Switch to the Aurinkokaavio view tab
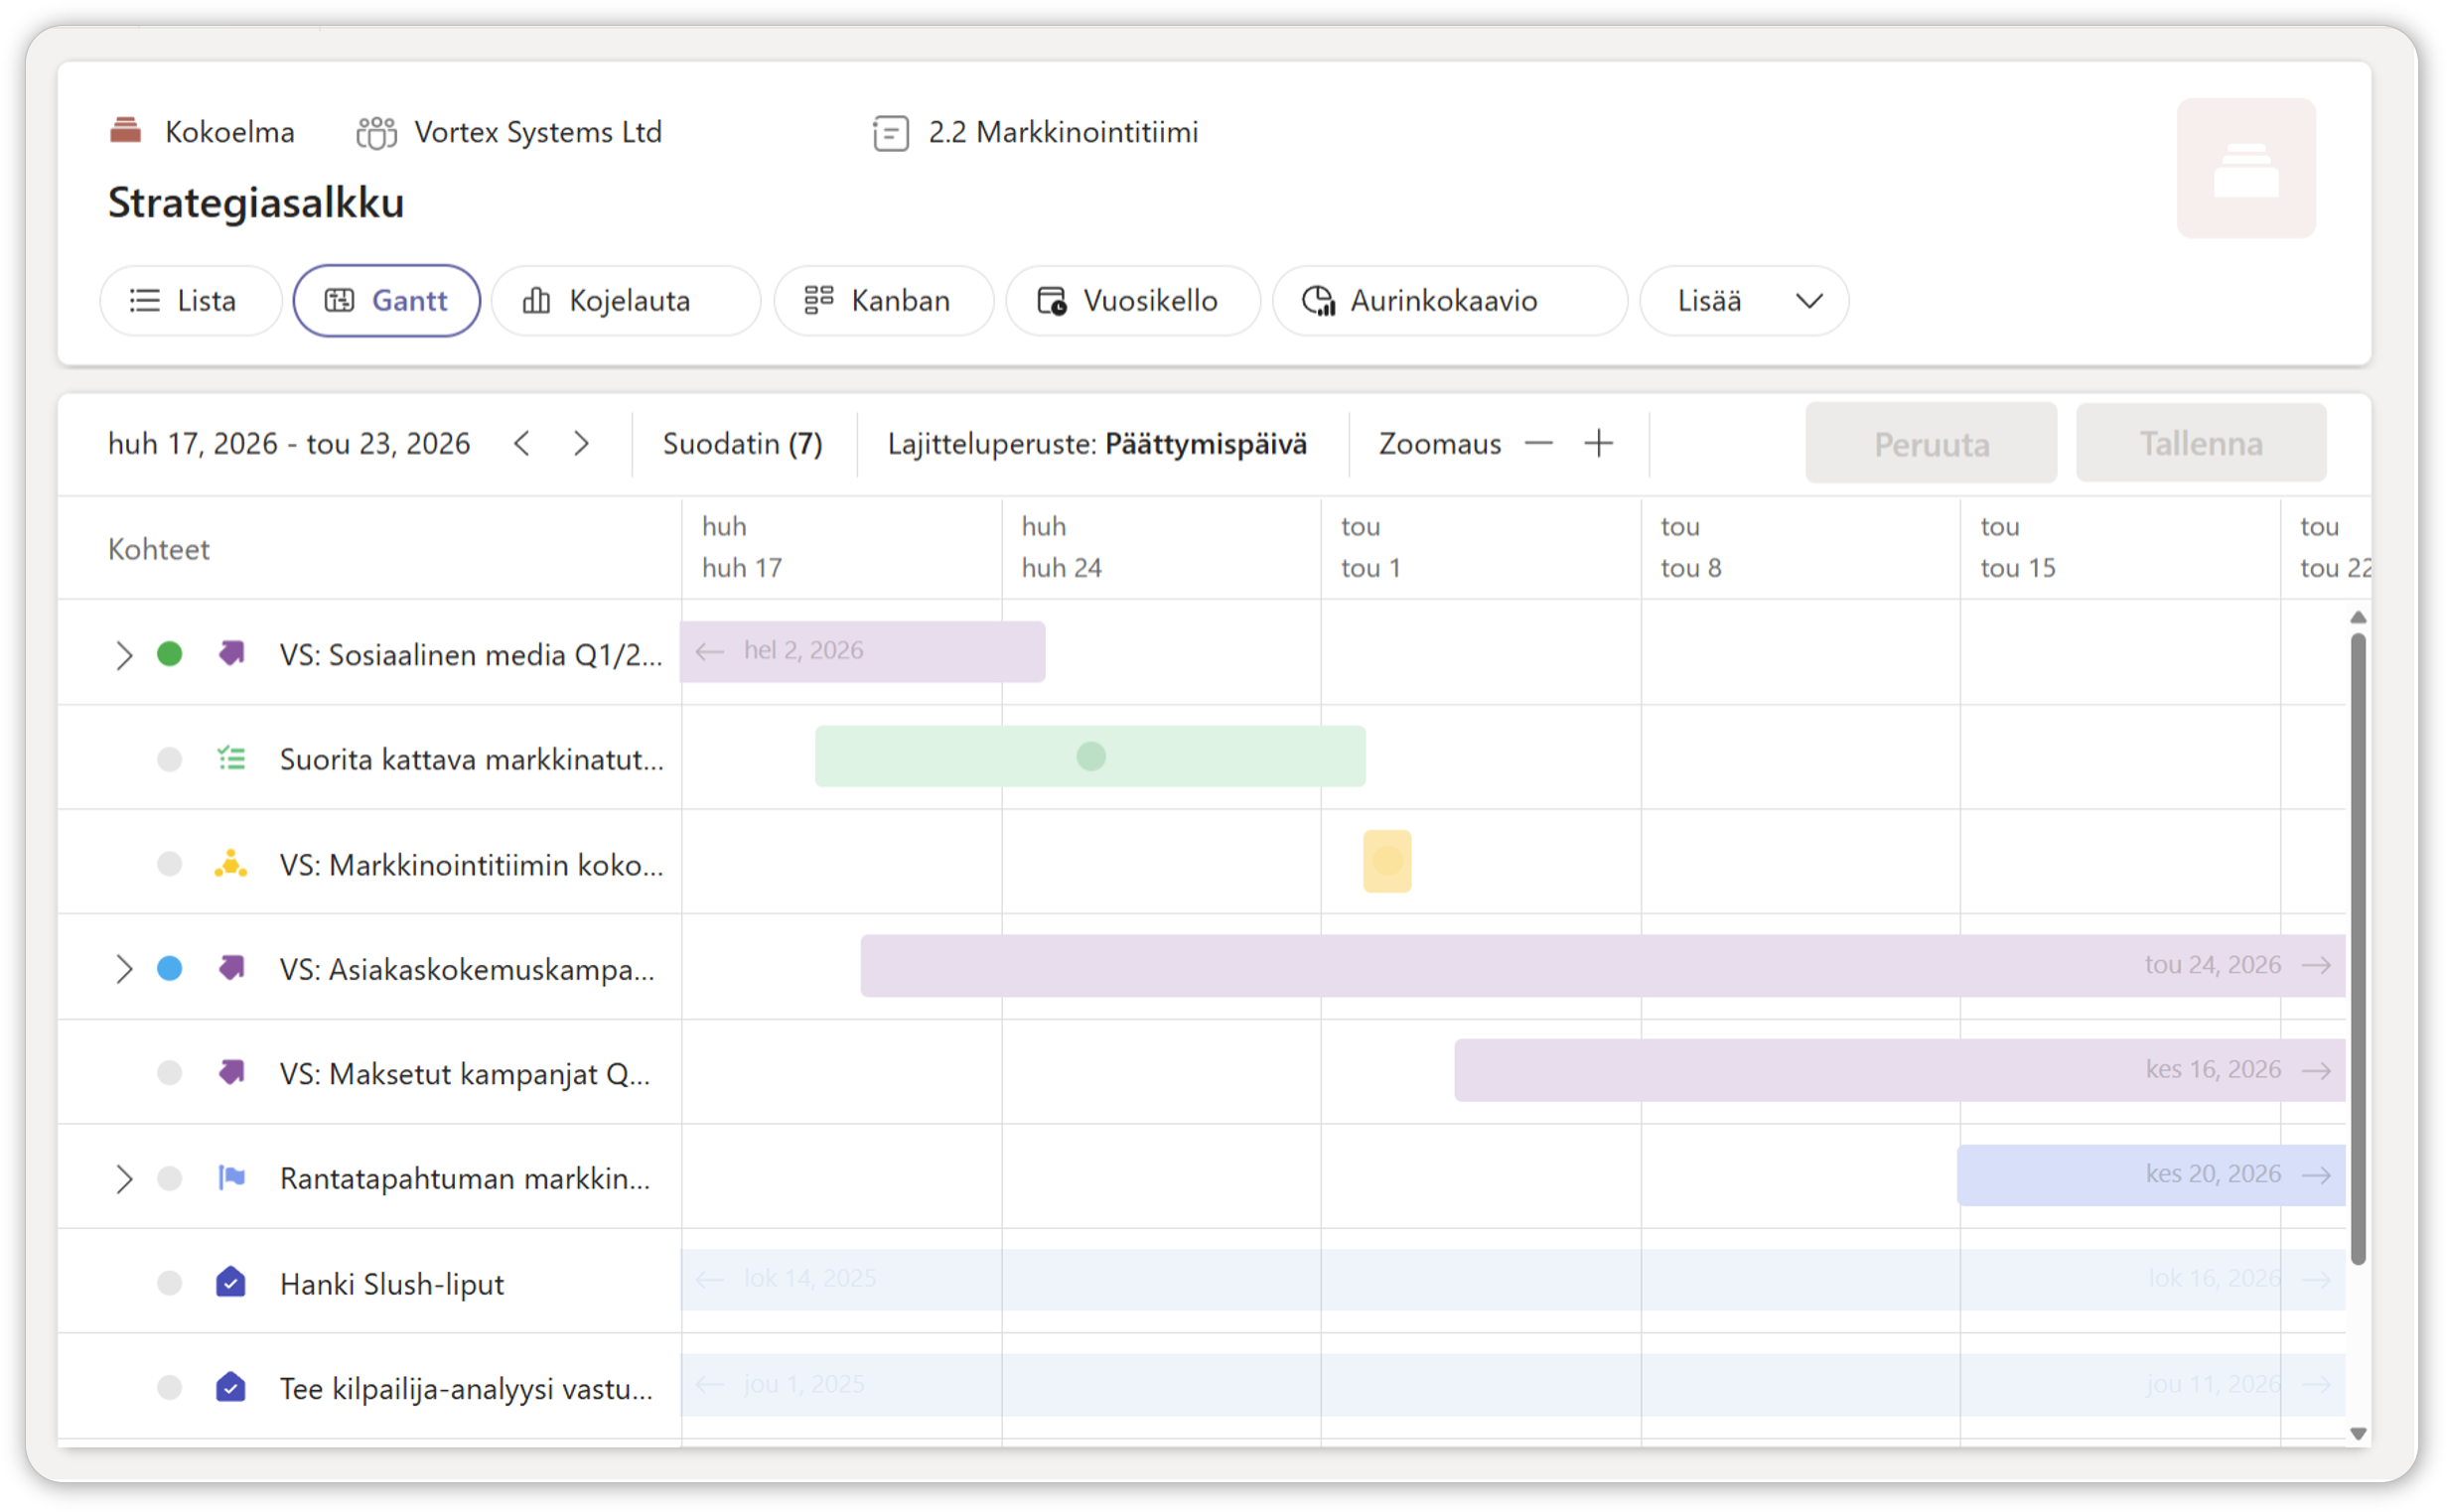This screenshot has width=2448, height=1512. 1448,301
